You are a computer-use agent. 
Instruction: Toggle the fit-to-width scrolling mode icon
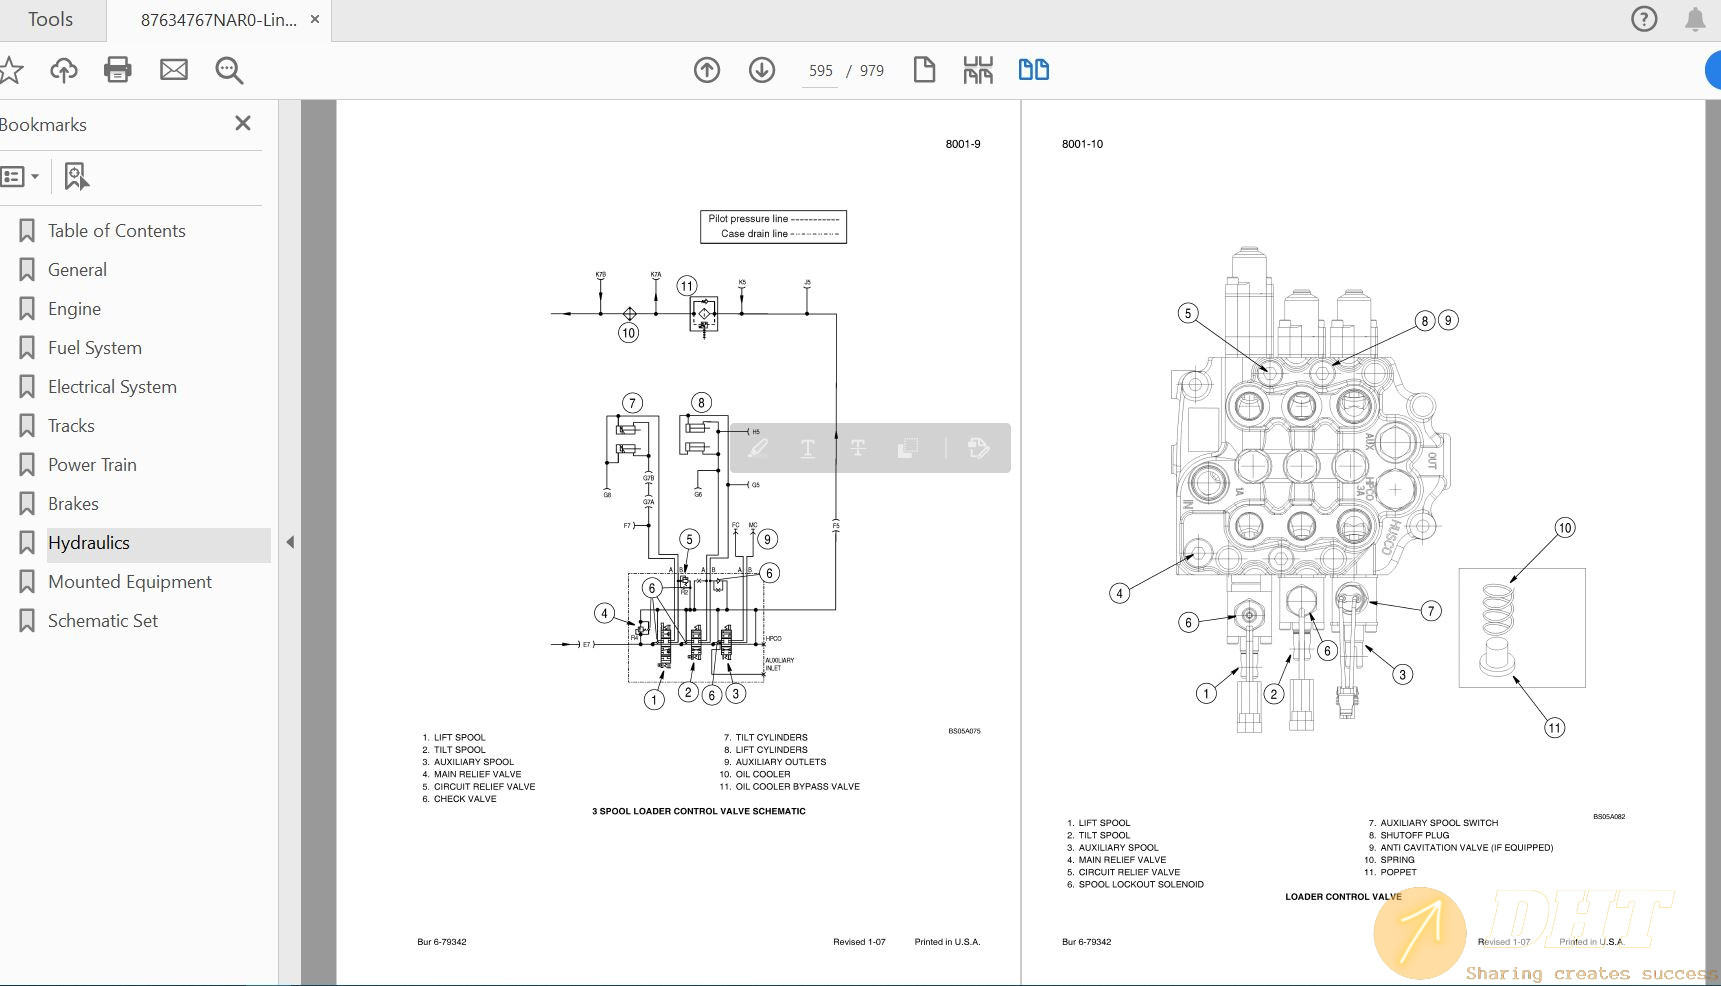pos(978,70)
